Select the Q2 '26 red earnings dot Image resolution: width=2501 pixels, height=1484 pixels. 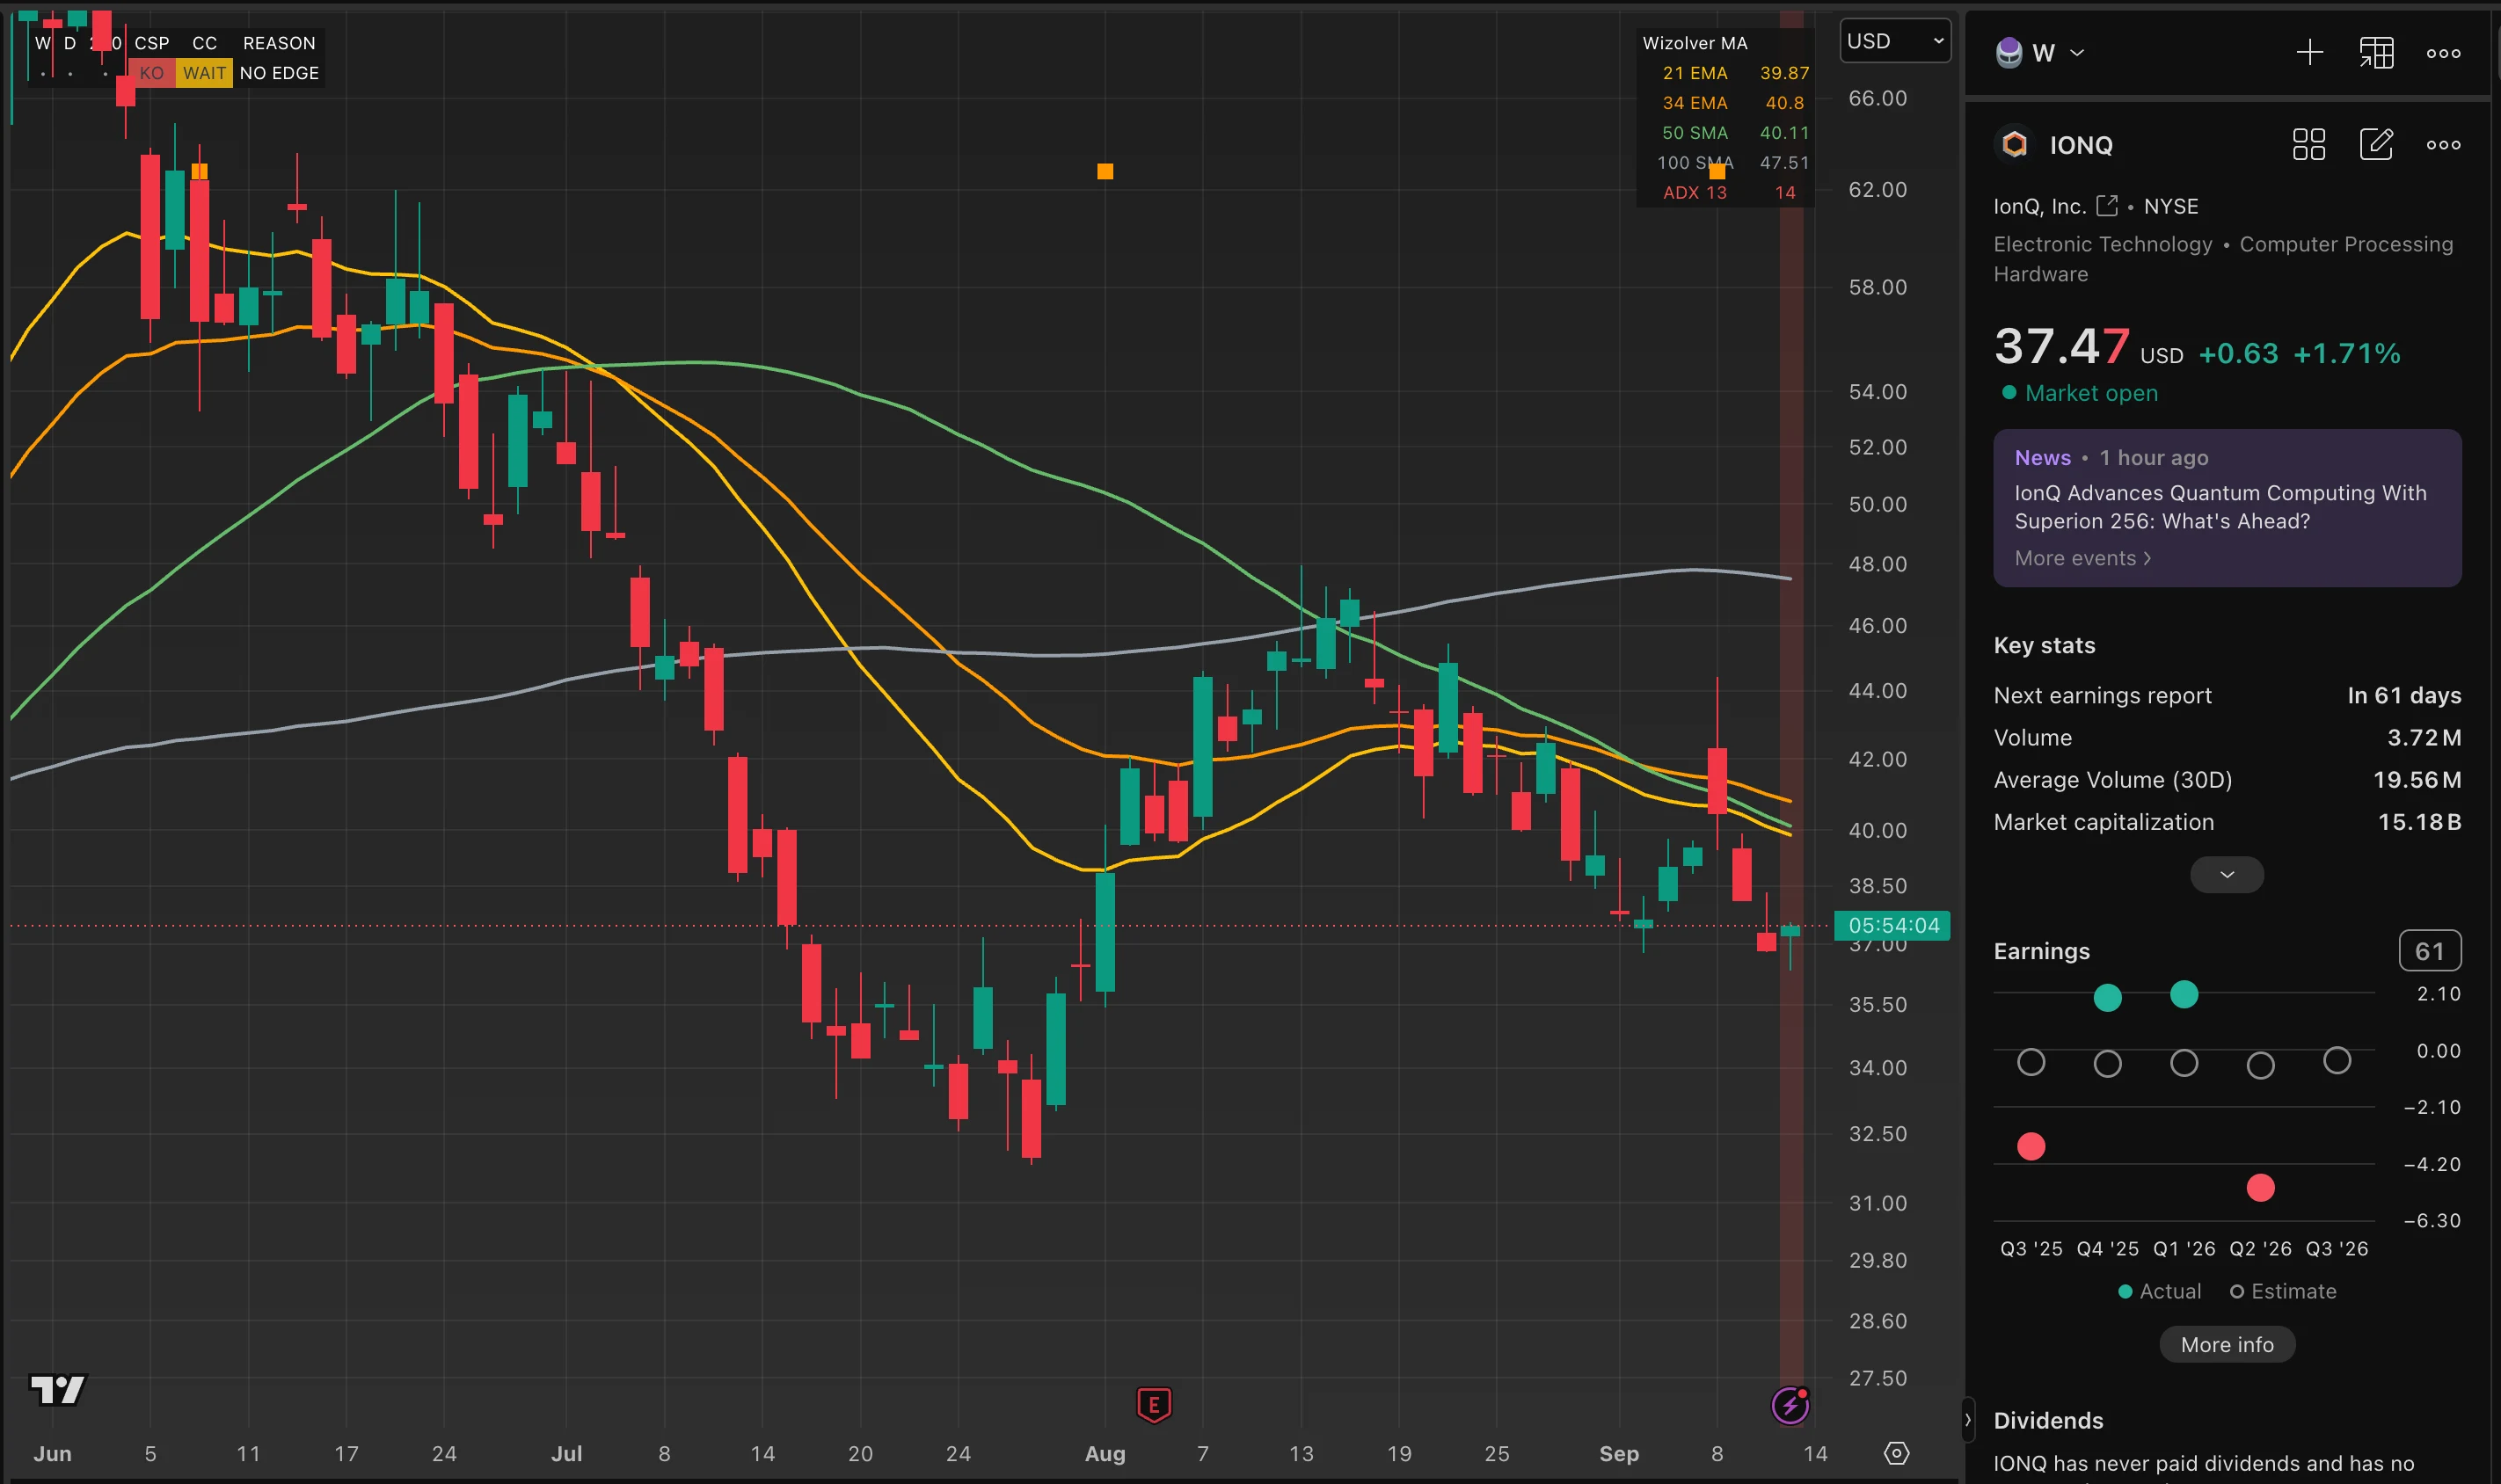[2260, 1188]
